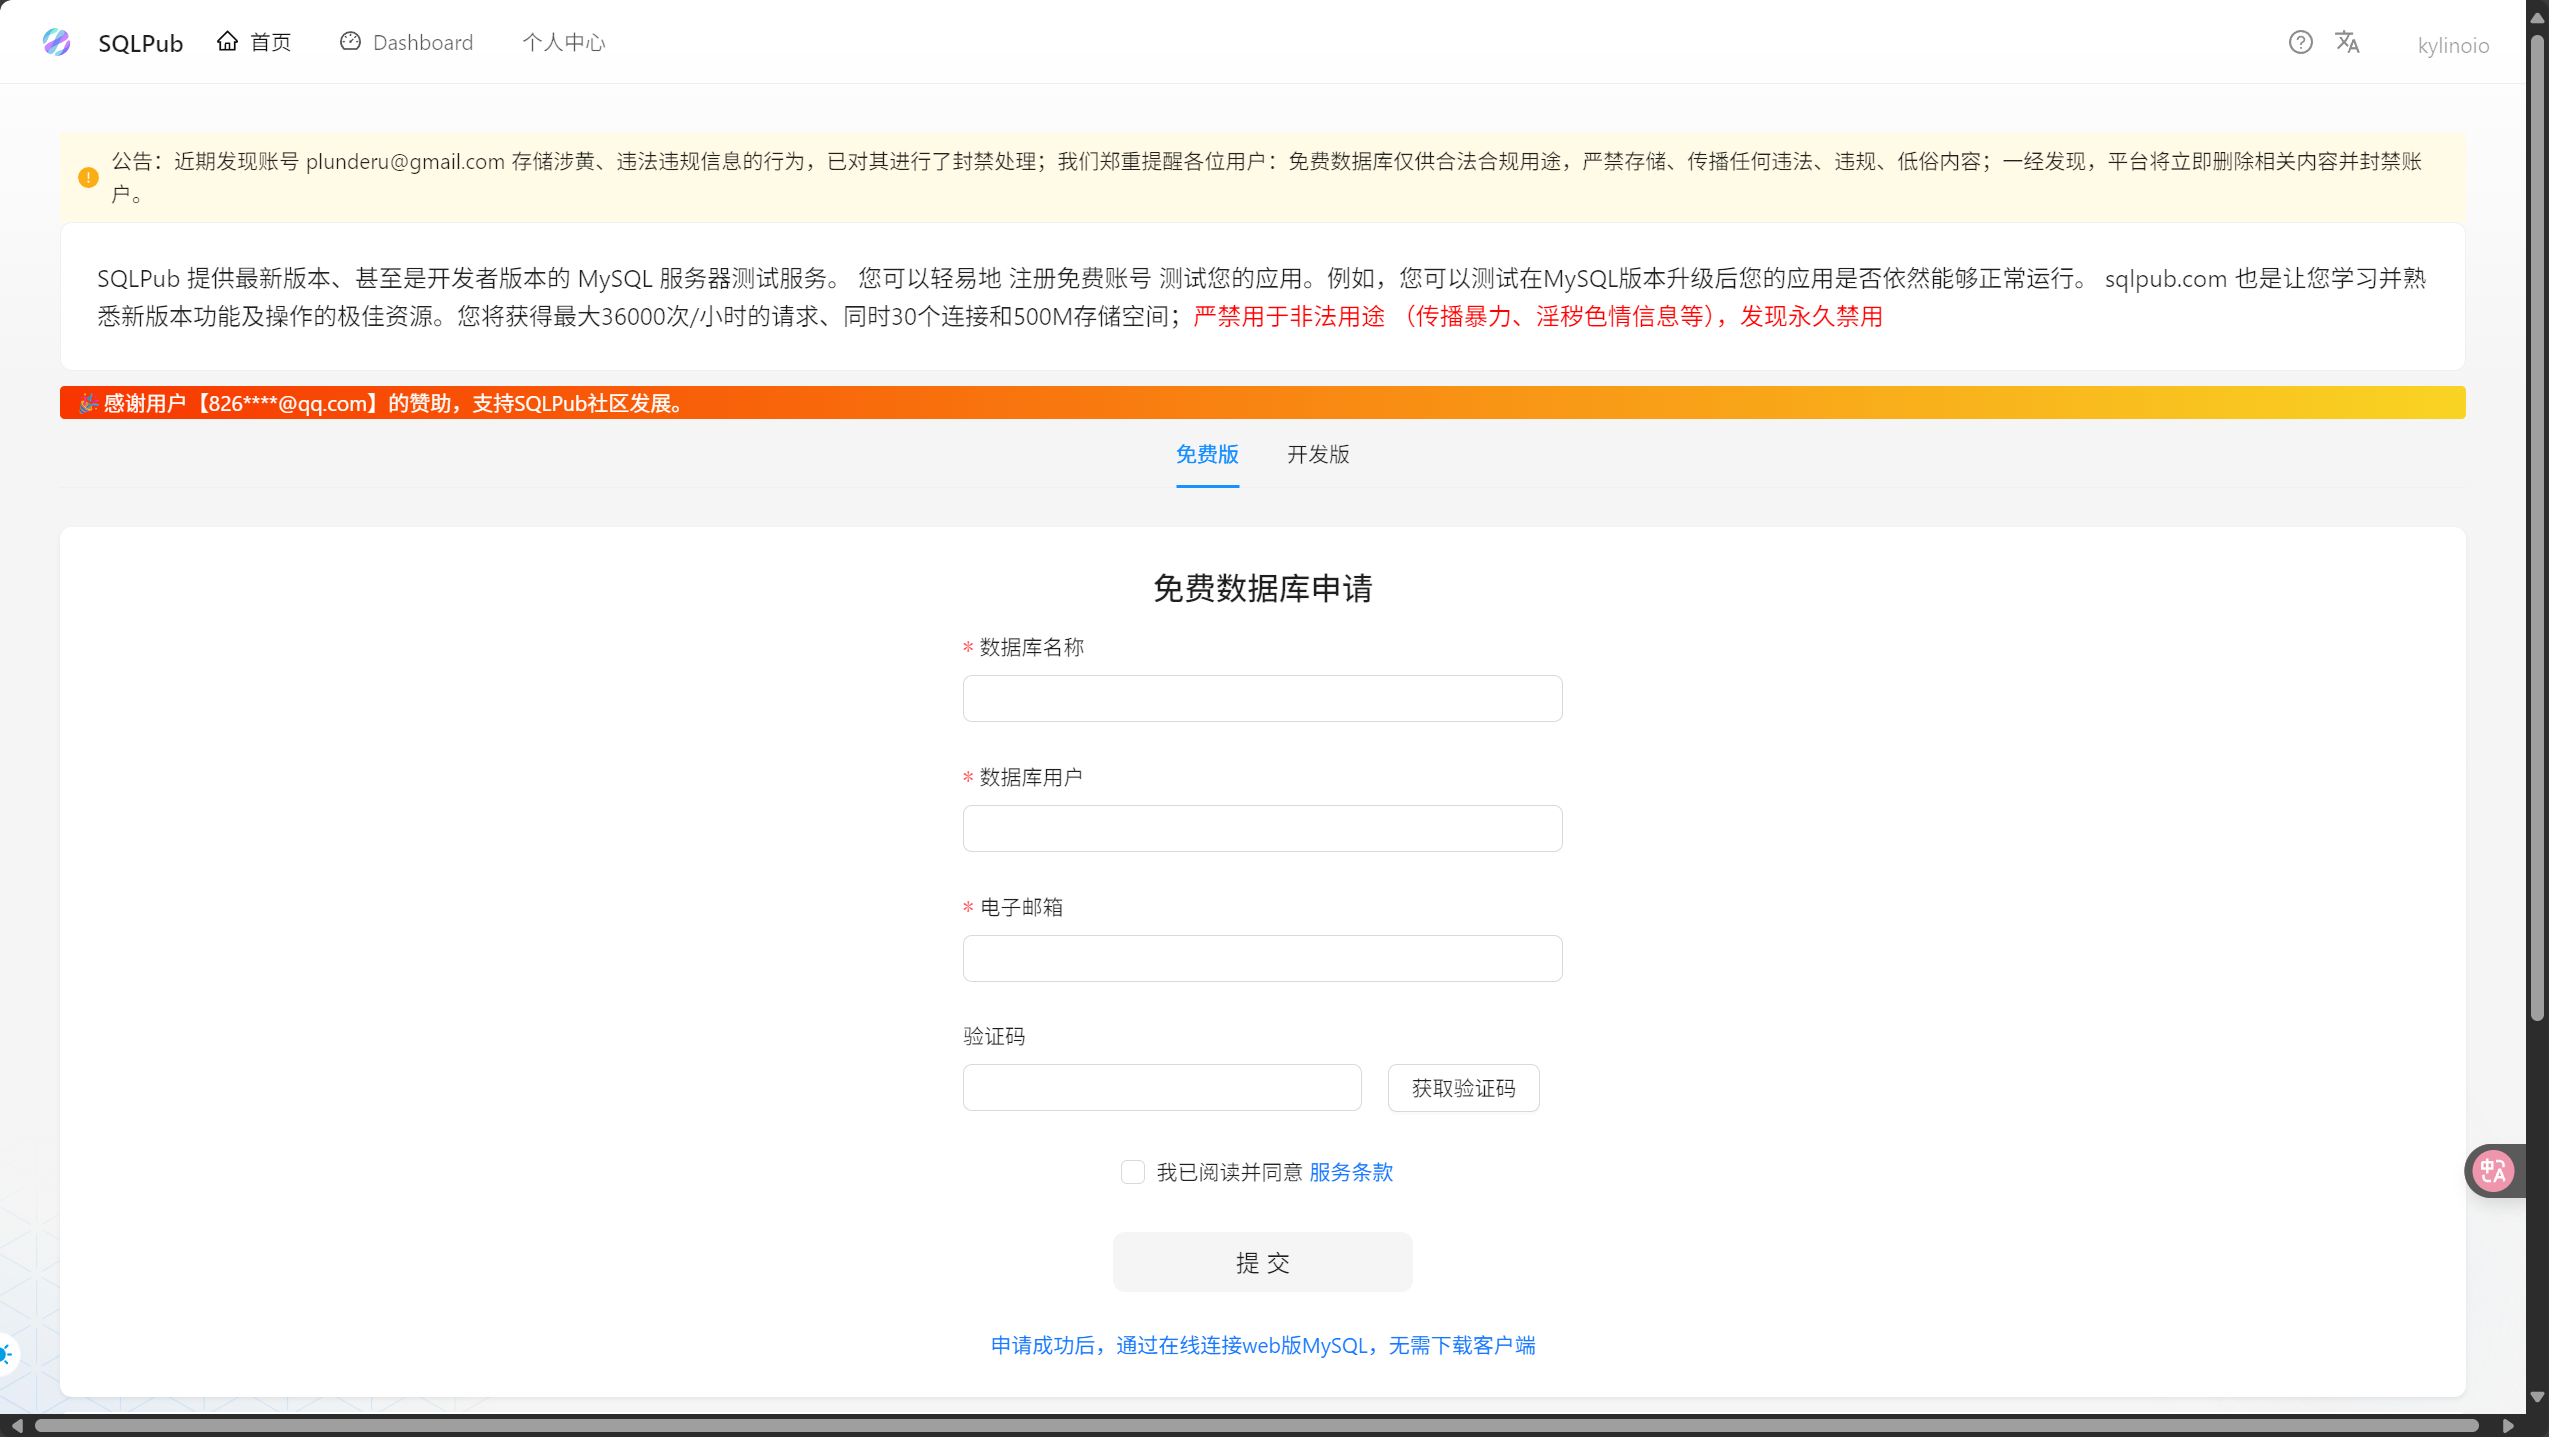
Task: Click the Dashboard gauge icon
Action: (x=350, y=41)
